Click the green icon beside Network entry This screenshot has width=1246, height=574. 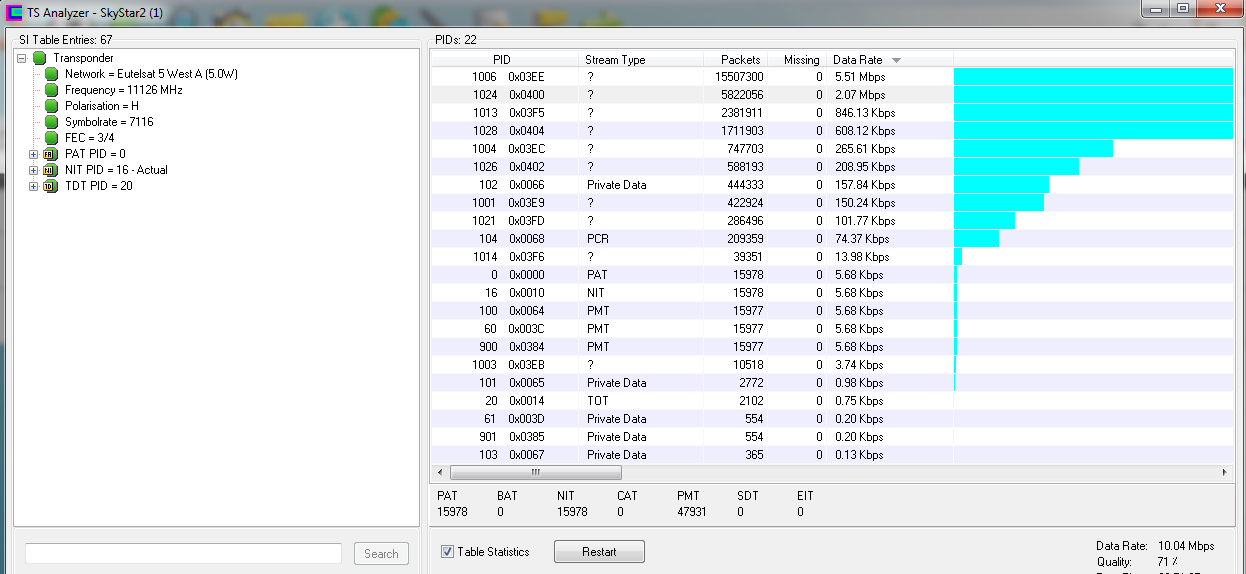52,74
